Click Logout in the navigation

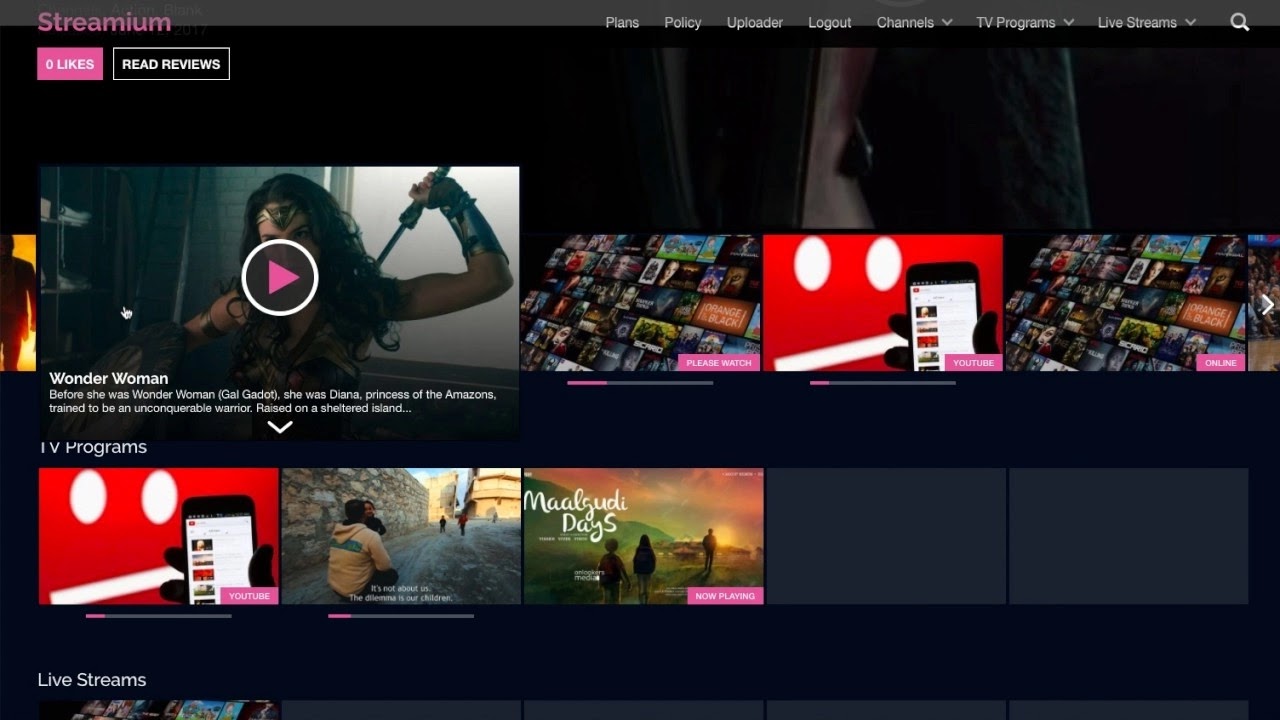(x=830, y=22)
